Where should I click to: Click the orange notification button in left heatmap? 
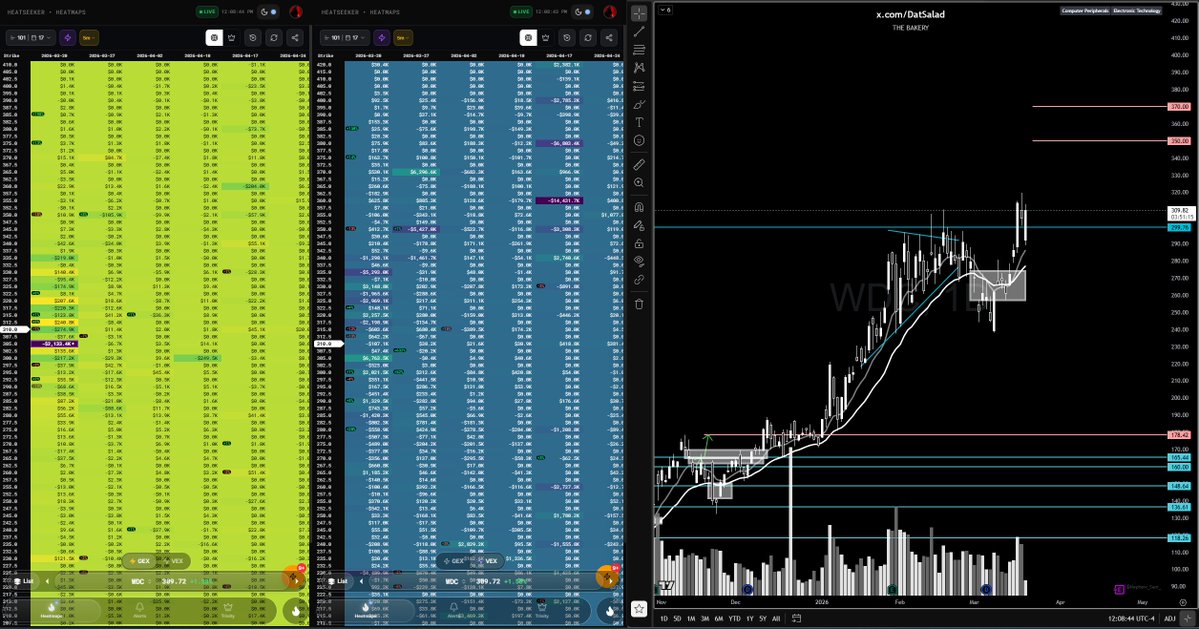294,577
